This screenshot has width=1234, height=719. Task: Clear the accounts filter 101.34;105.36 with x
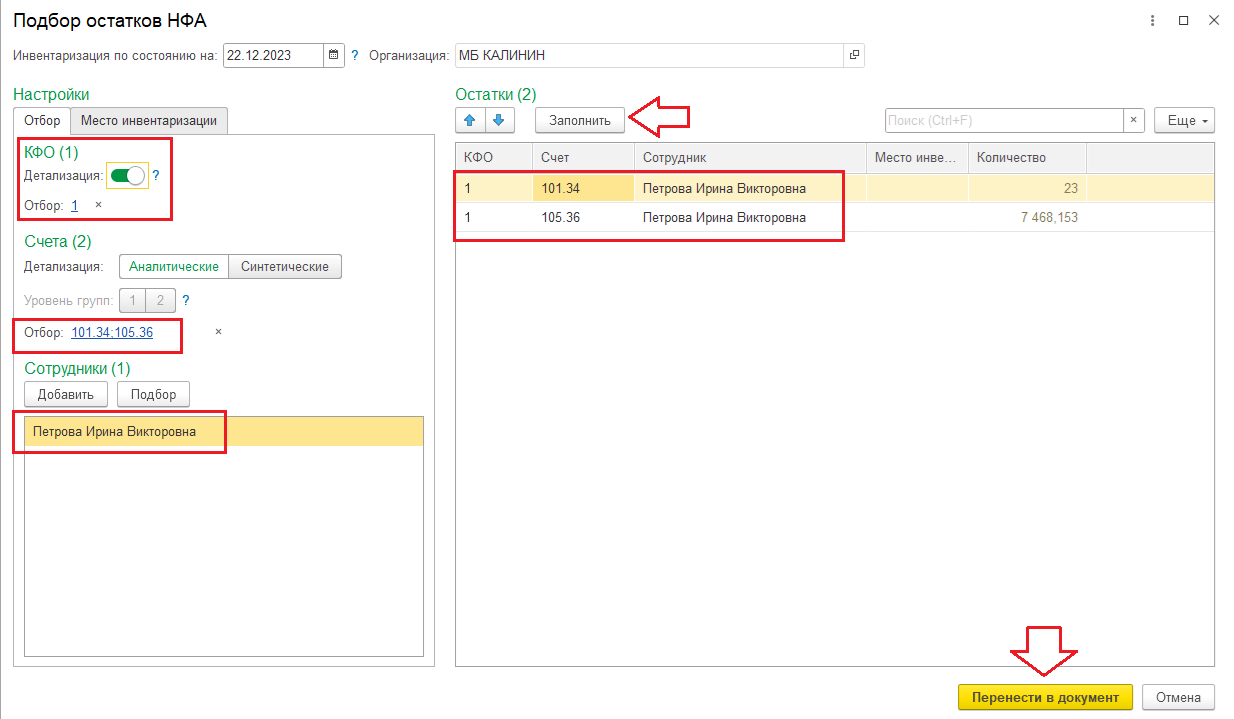(x=218, y=332)
